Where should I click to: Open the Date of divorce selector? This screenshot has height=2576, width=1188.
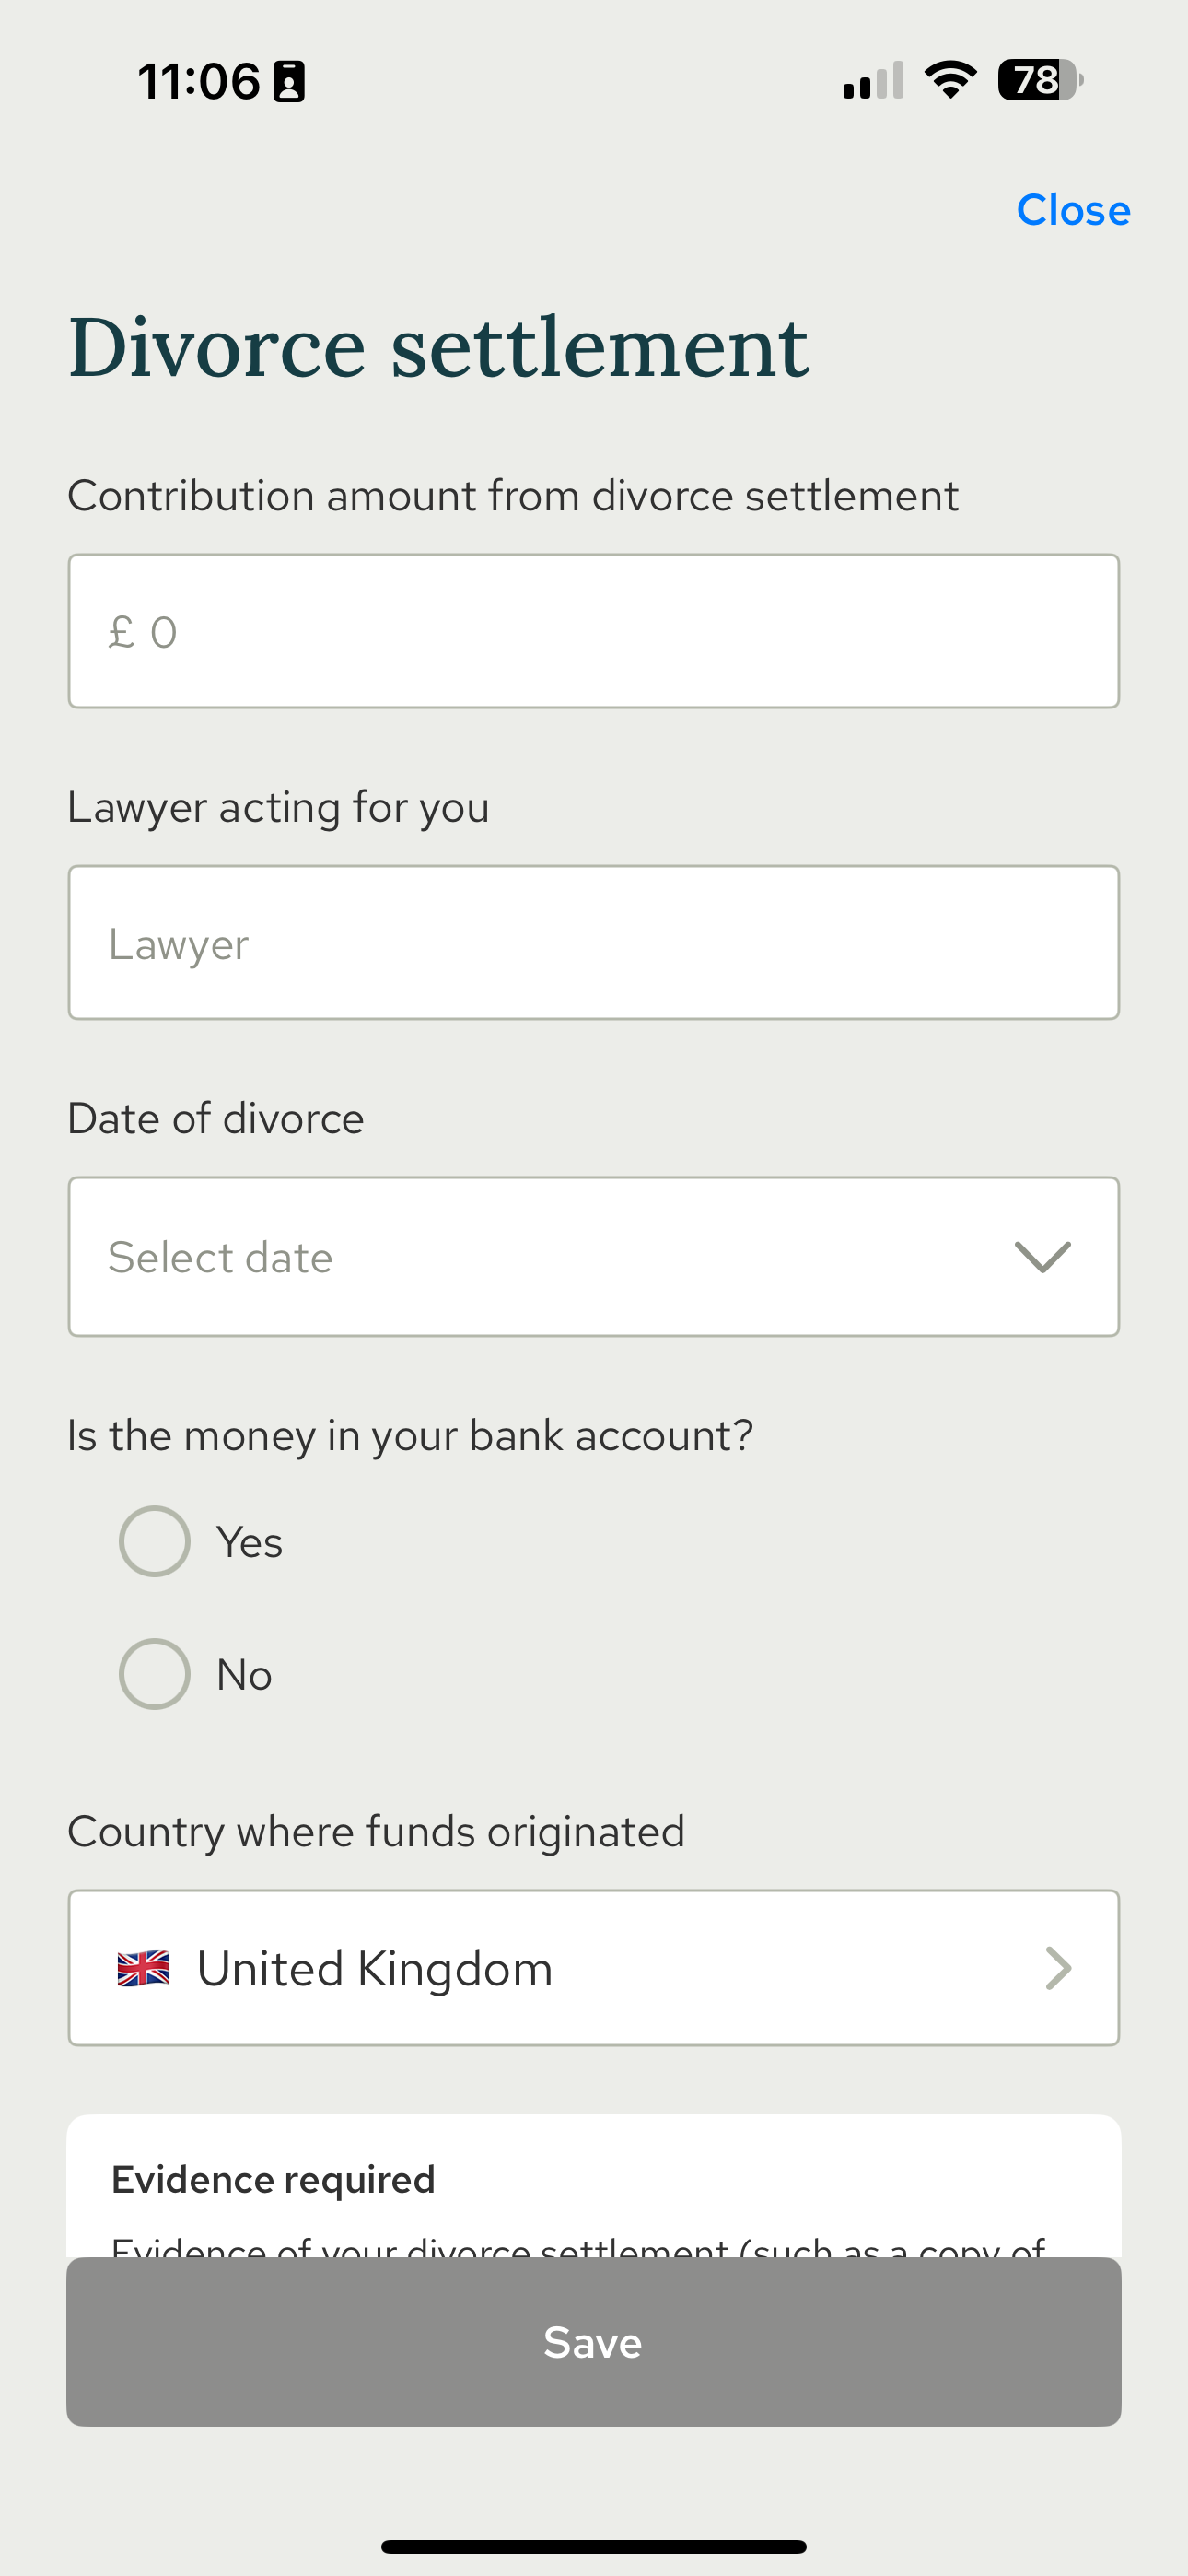(594, 1257)
